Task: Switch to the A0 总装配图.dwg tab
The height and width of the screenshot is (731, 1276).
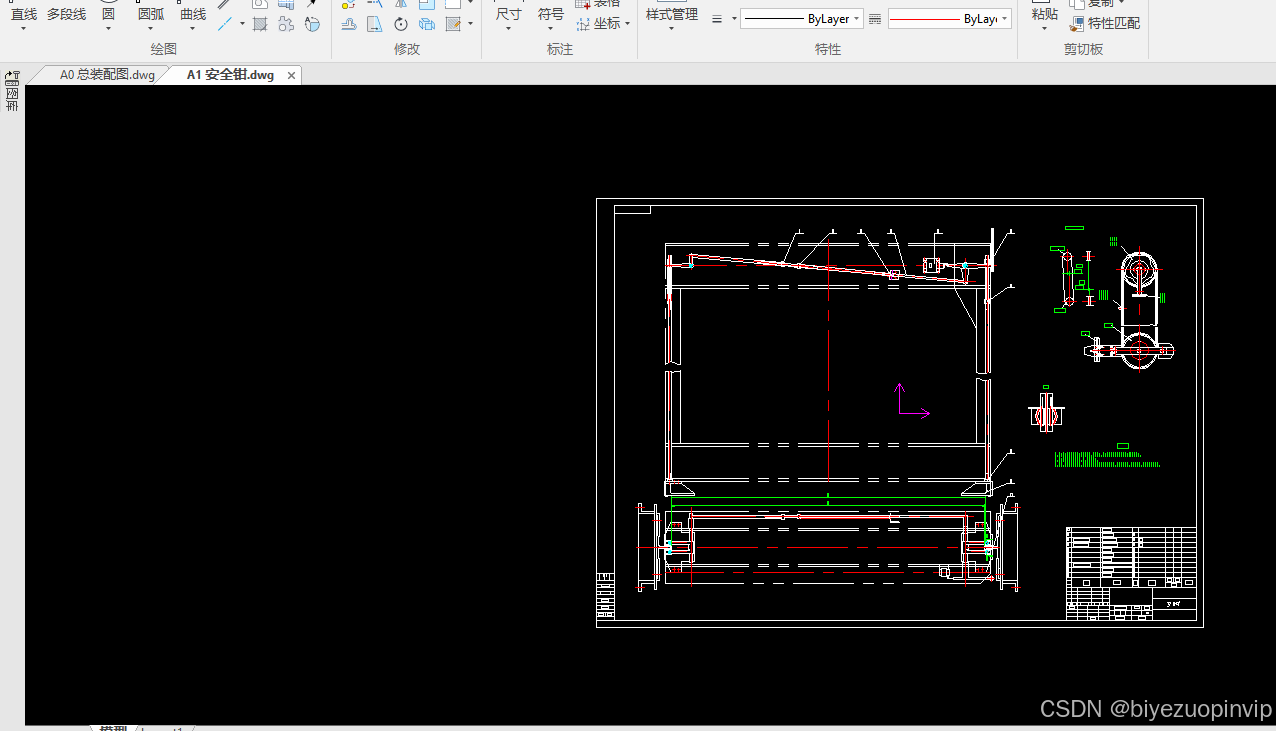Action: pyautogui.click(x=107, y=75)
